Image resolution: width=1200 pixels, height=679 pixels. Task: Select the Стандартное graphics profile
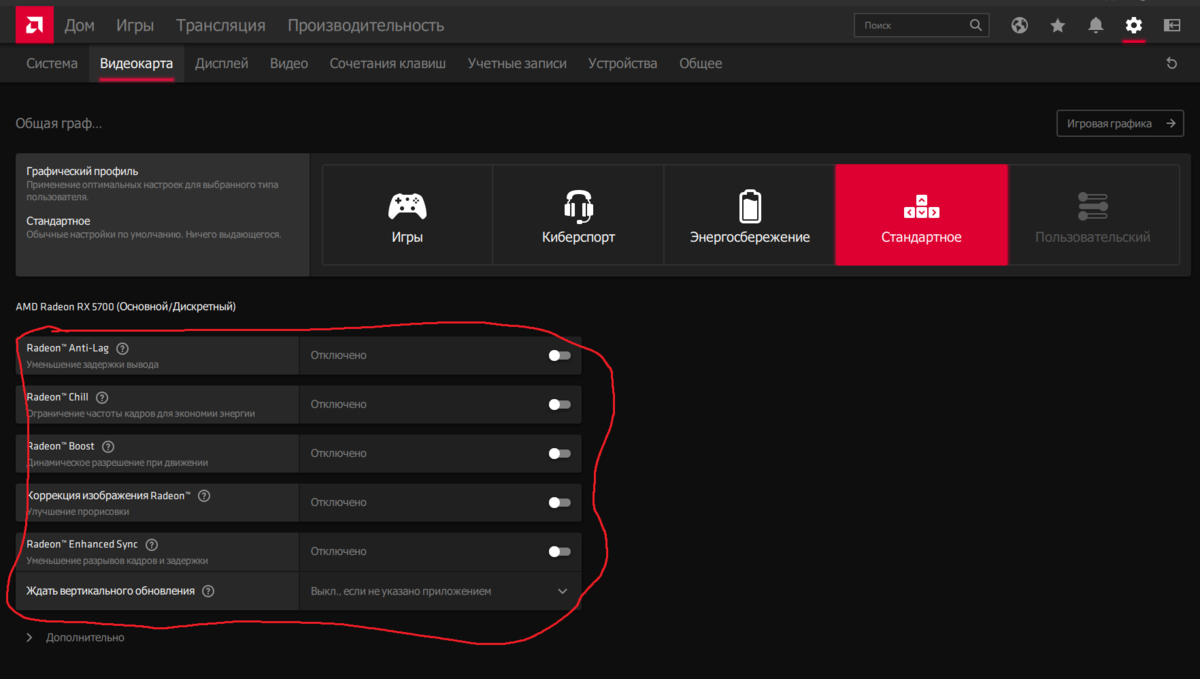pyautogui.click(x=921, y=215)
